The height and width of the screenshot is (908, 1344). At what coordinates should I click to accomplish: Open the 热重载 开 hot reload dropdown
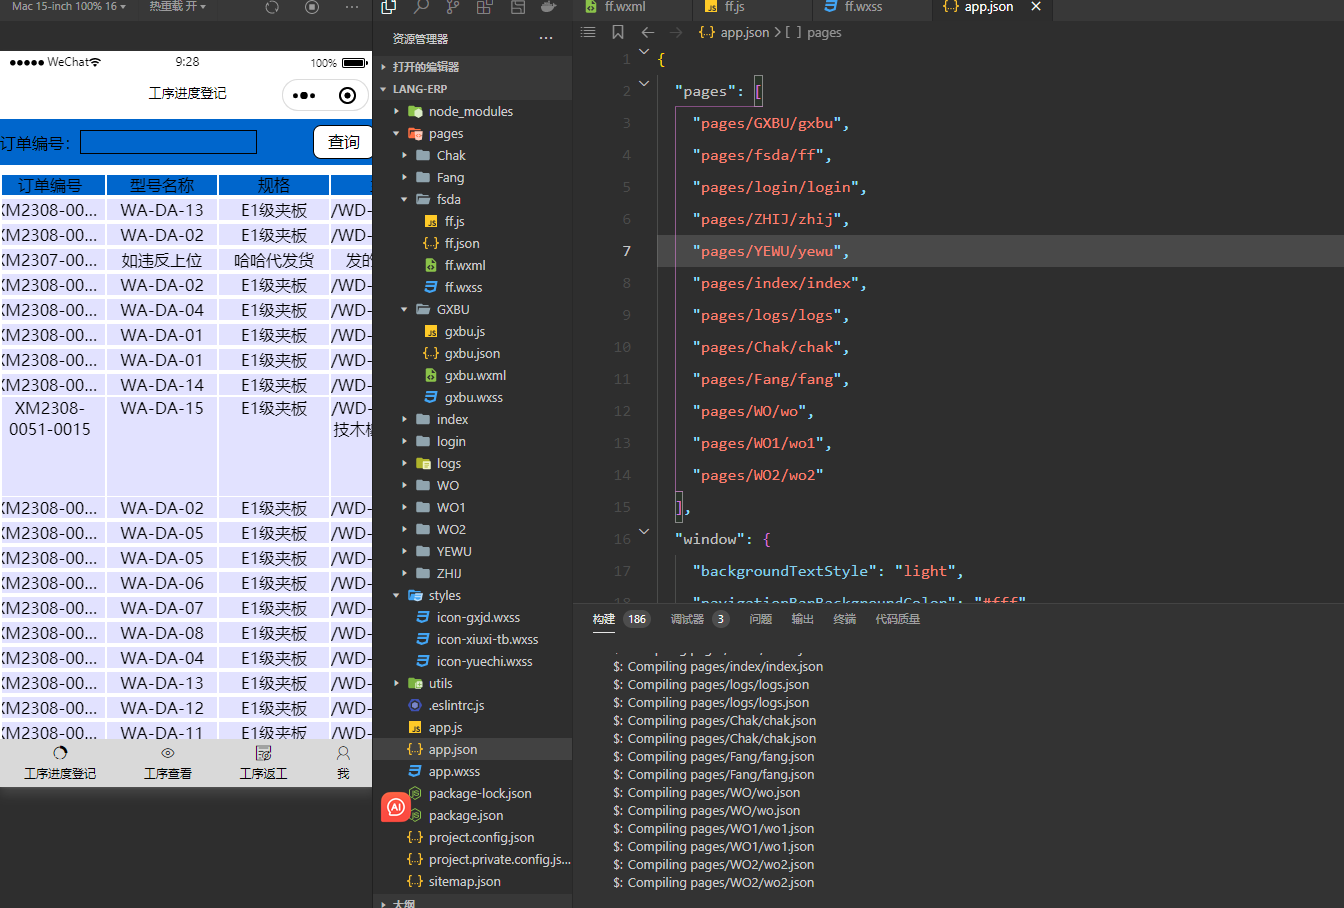point(177,6)
